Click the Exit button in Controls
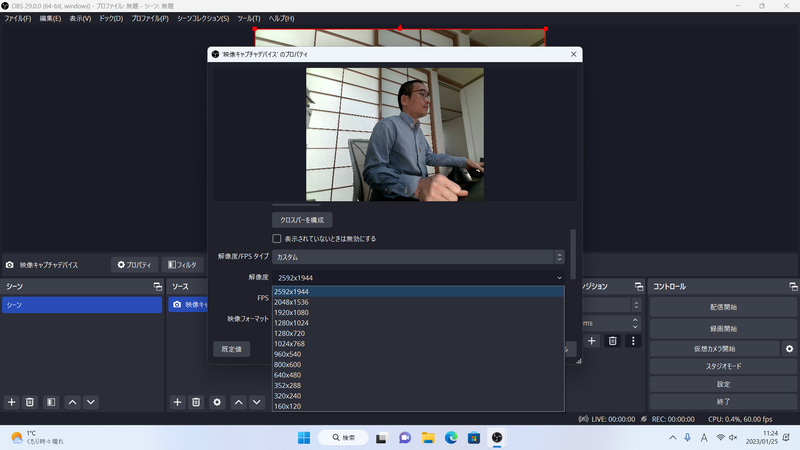The image size is (800, 450). pyautogui.click(x=723, y=402)
